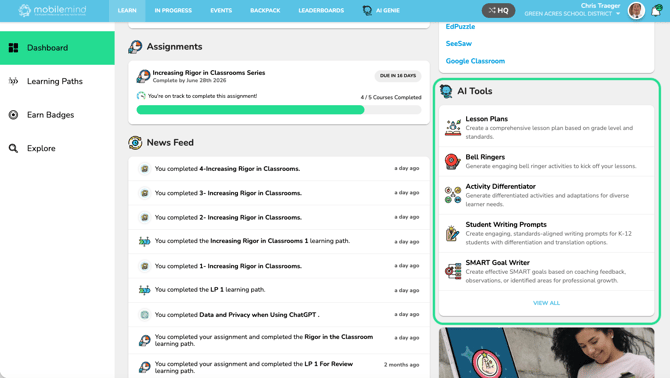Click badge icon for 2- Increasing Rigor entry
Screen dimensions: 670x378
pos(144,217)
